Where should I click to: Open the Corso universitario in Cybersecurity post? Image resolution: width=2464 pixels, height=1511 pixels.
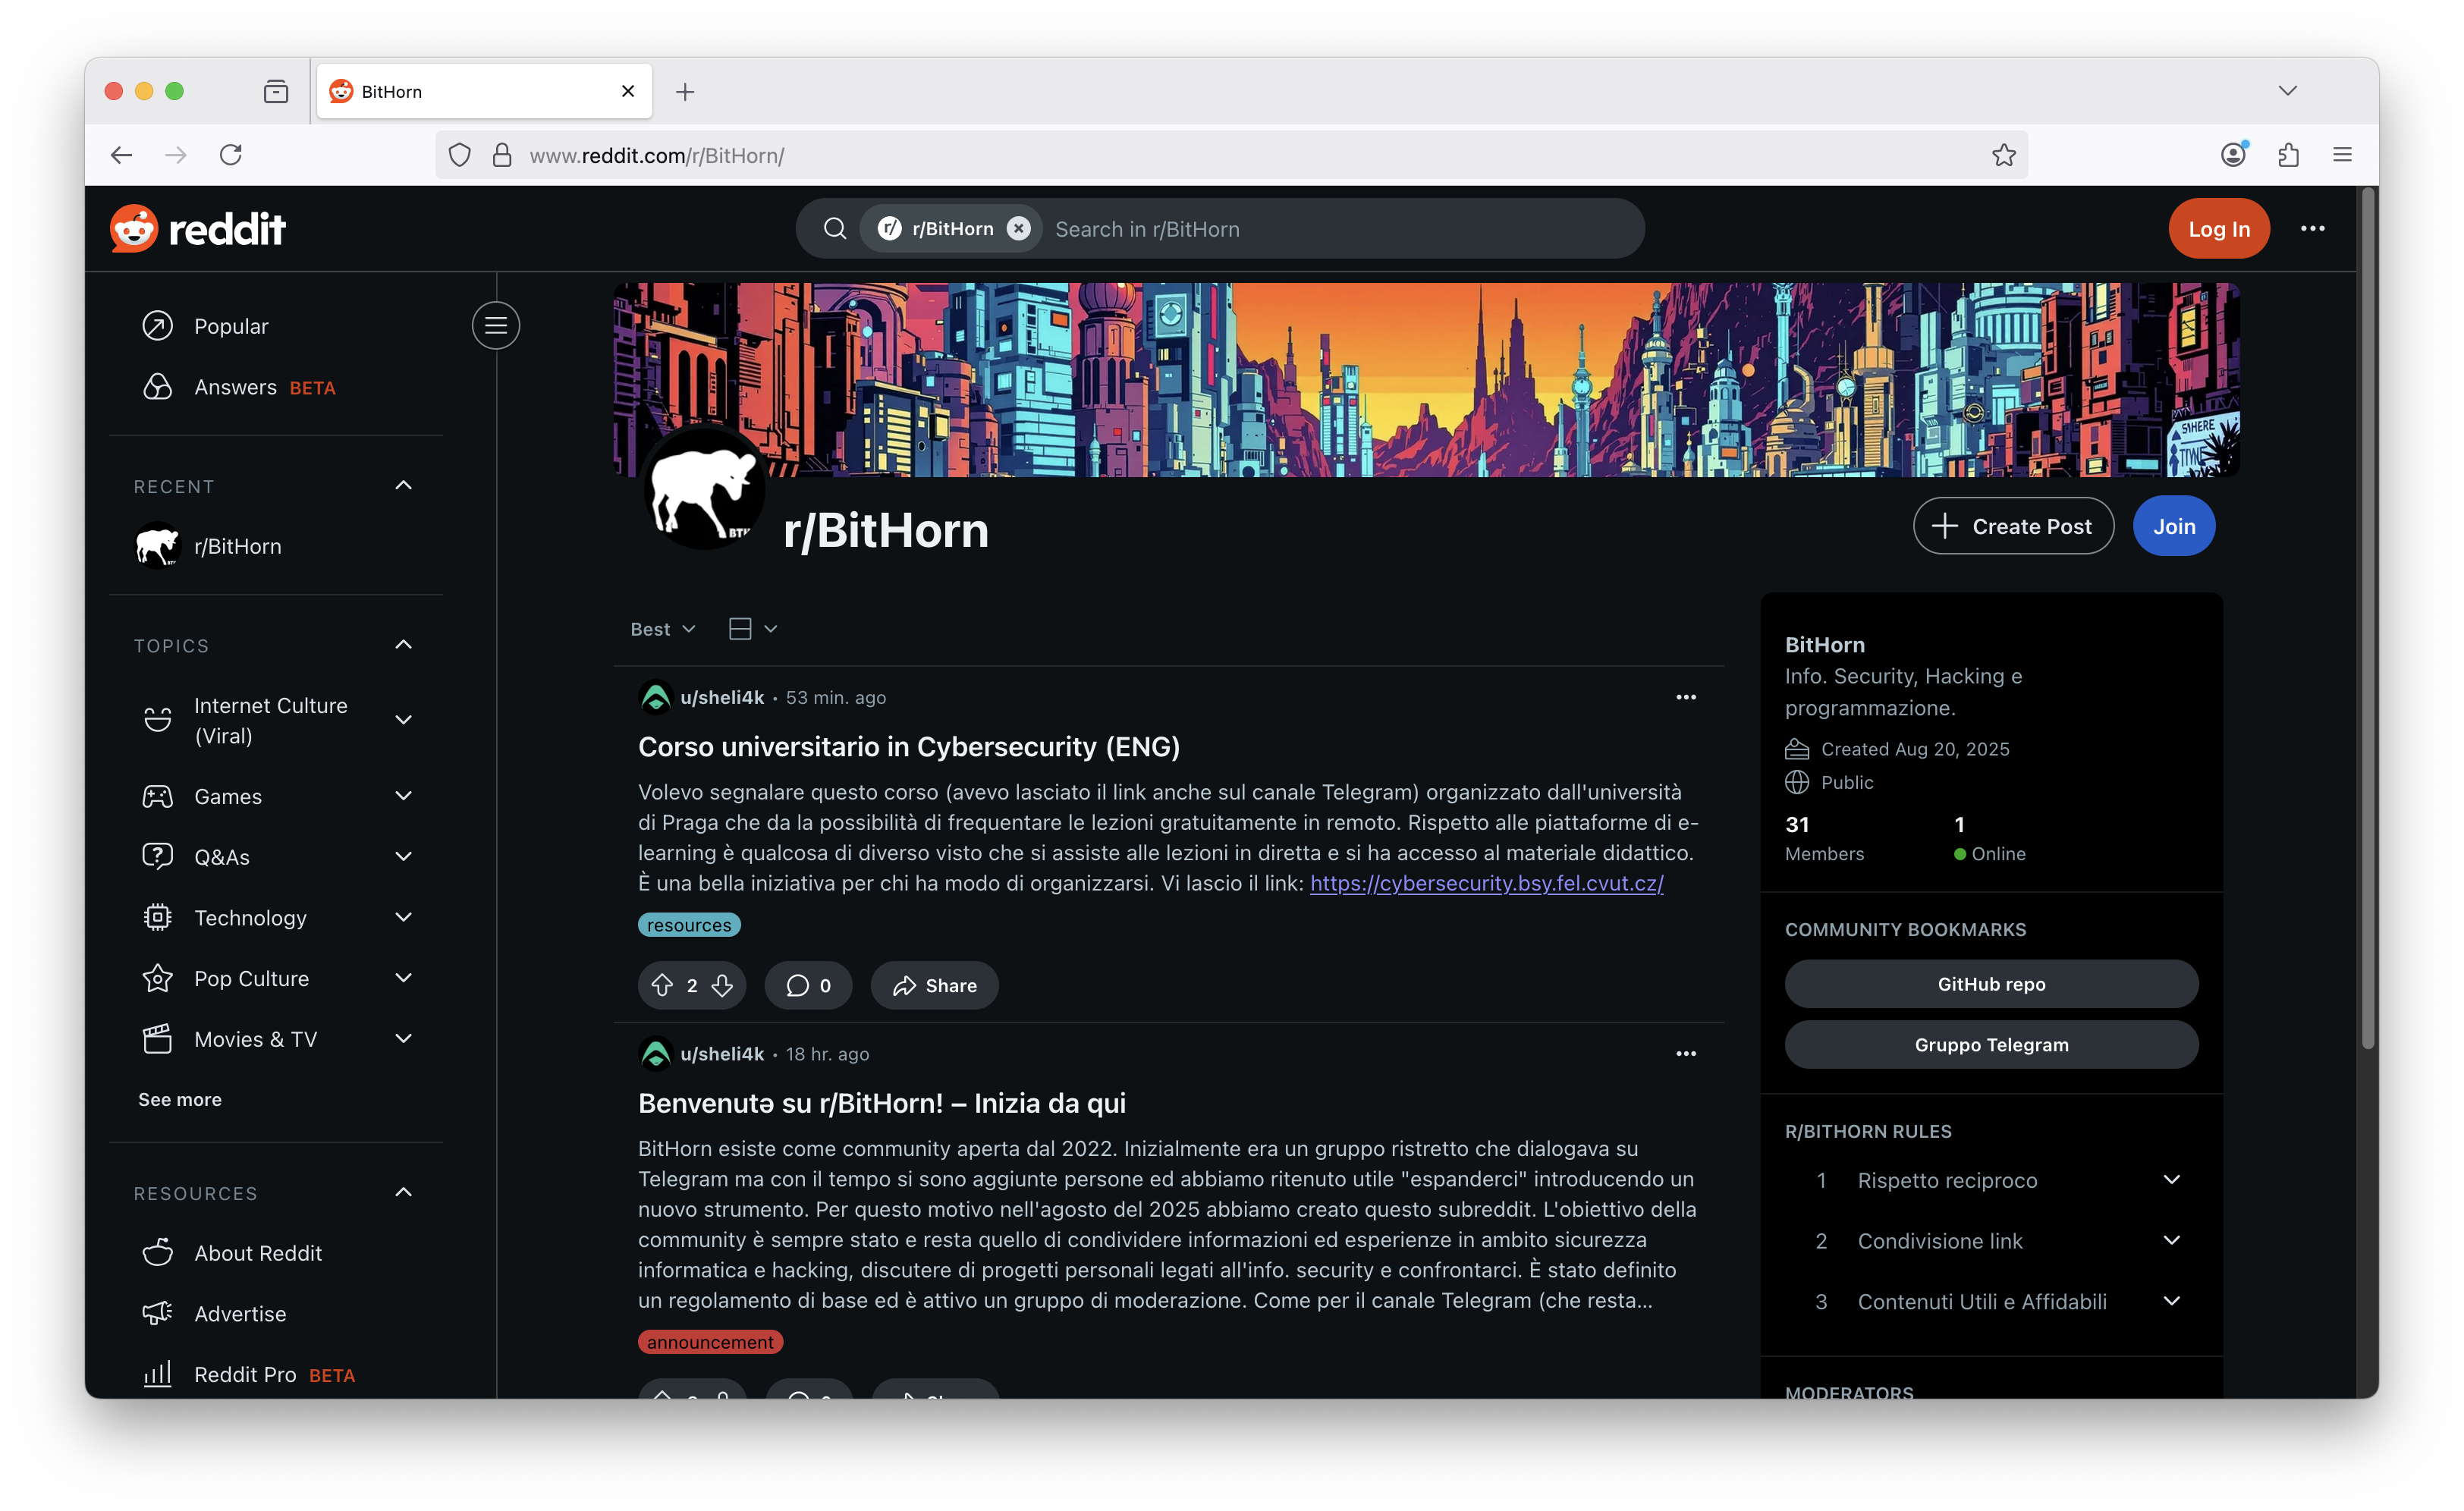coord(908,747)
